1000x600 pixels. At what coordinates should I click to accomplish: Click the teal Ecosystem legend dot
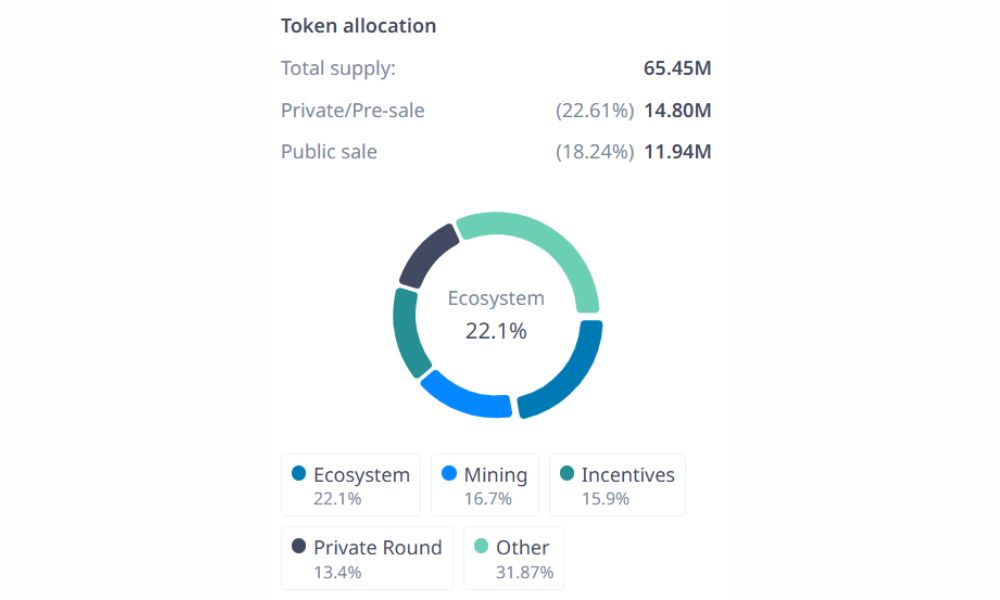pos(301,474)
